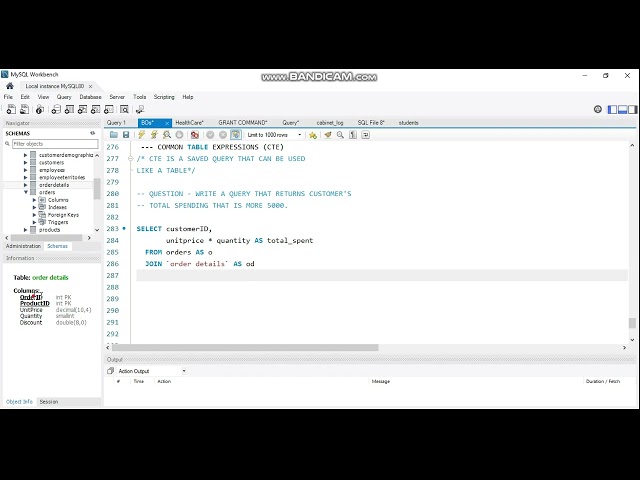Click Rollback transaction icon
This screenshot has width=640, height=480.
223,135
